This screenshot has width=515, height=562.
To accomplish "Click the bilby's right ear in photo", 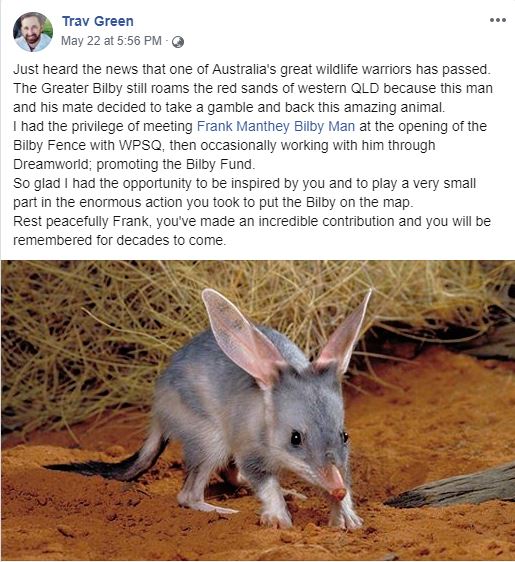I will [x=344, y=334].
